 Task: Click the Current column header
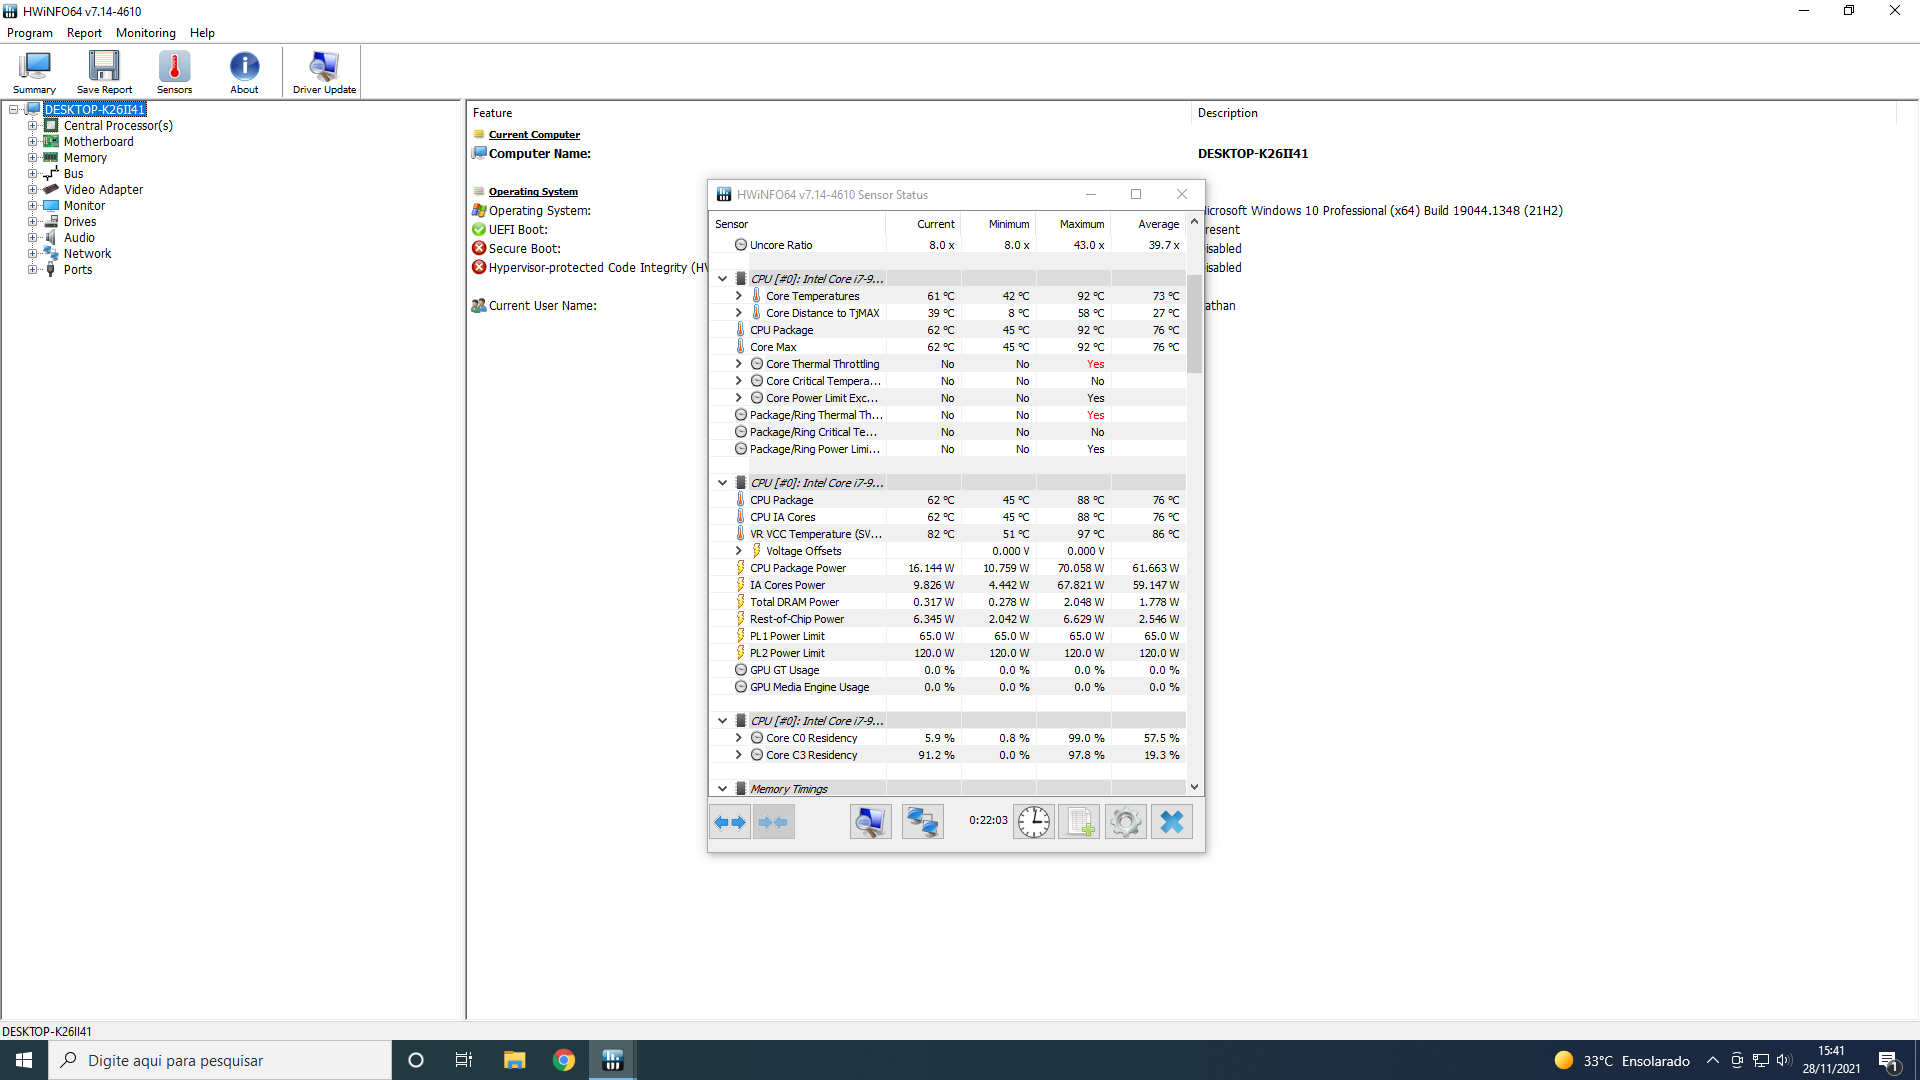click(x=923, y=224)
